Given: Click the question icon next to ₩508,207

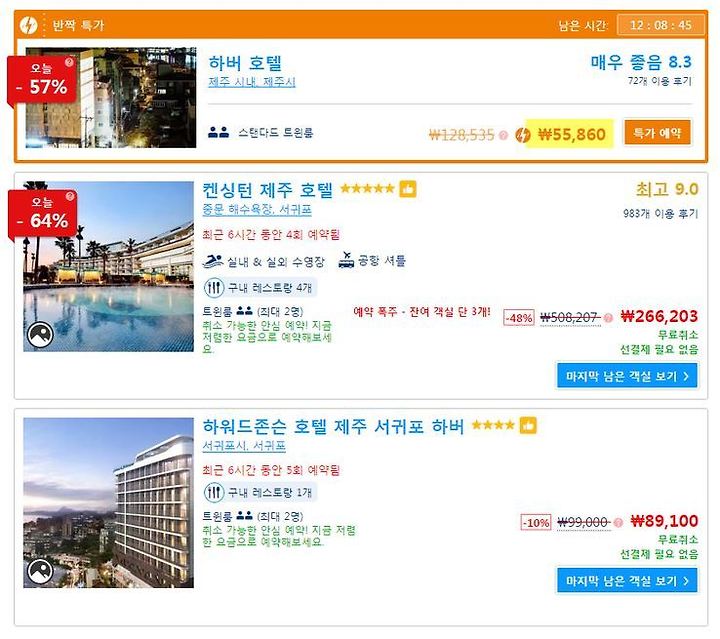Looking at the screenshot, I should [608, 318].
